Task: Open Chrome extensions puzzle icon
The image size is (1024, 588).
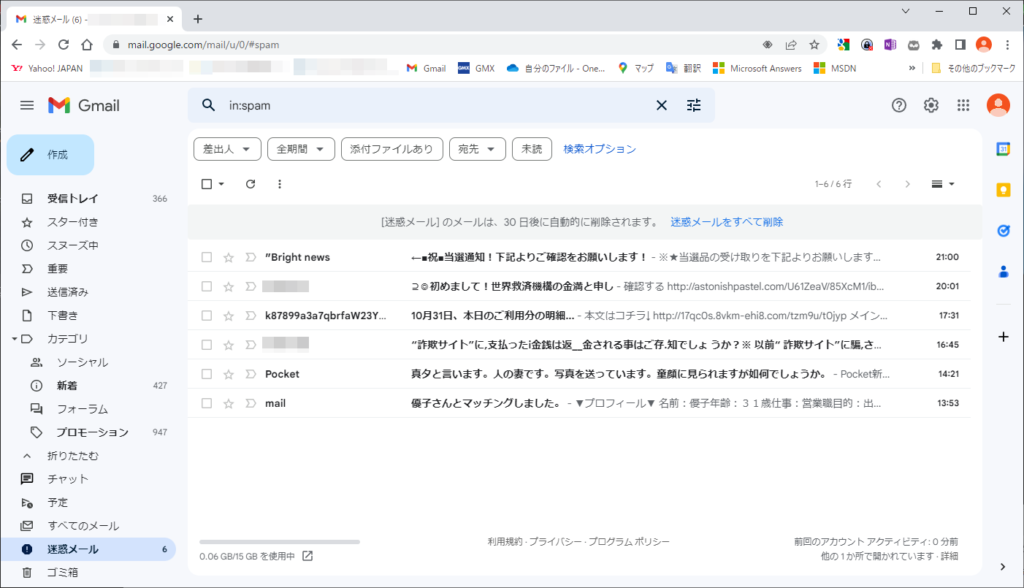Action: 937,44
